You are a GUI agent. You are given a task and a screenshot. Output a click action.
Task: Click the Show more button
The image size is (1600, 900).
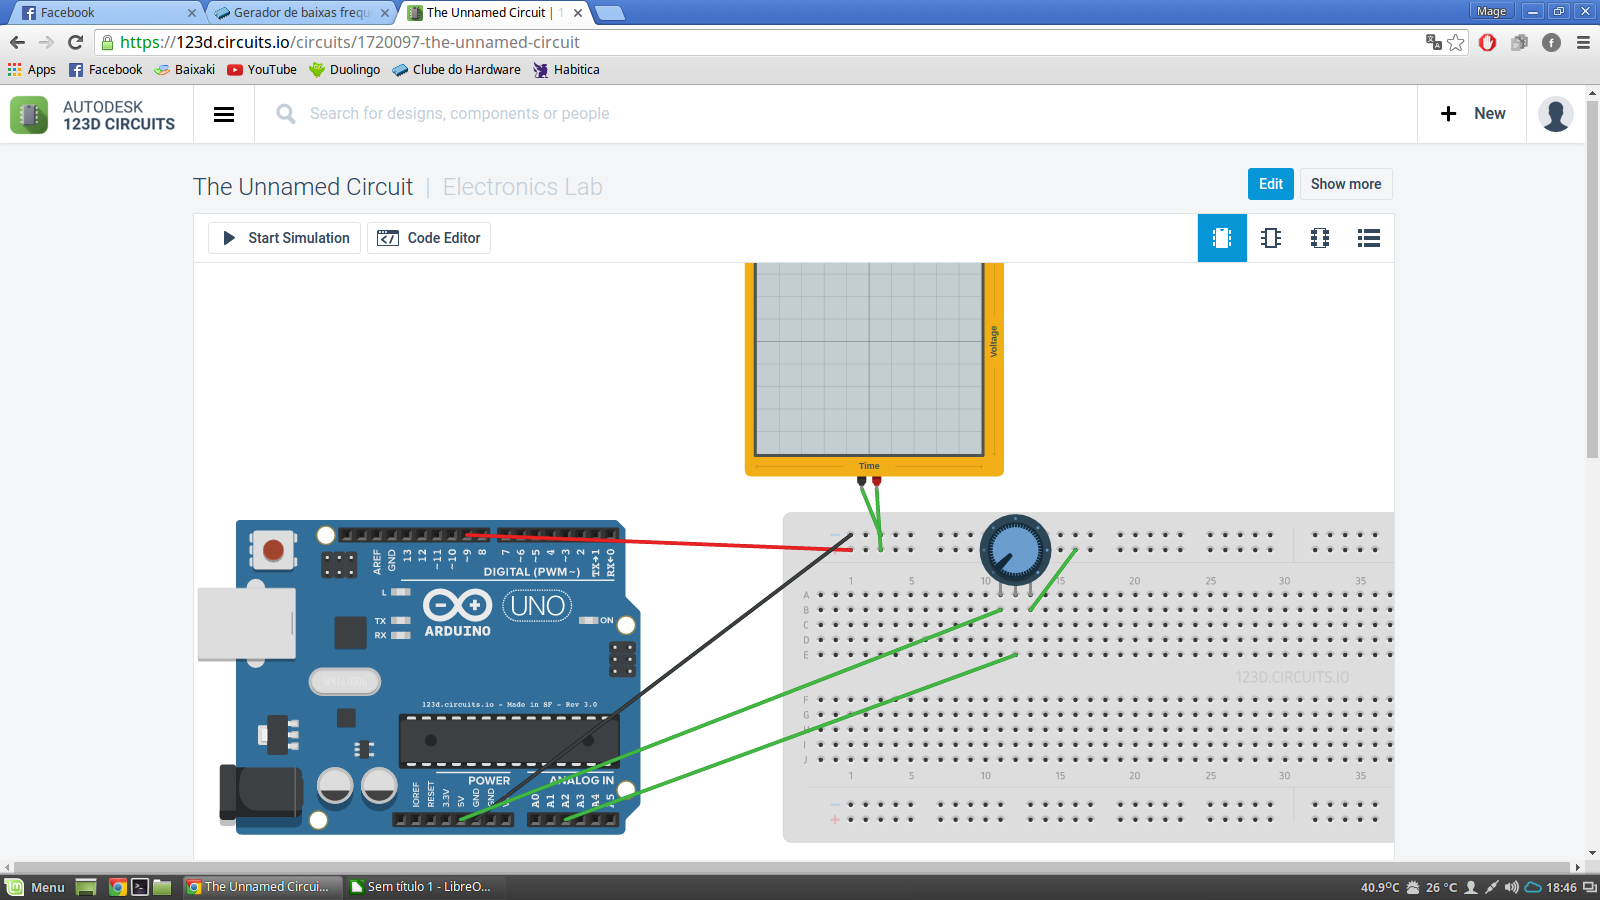[1346, 184]
